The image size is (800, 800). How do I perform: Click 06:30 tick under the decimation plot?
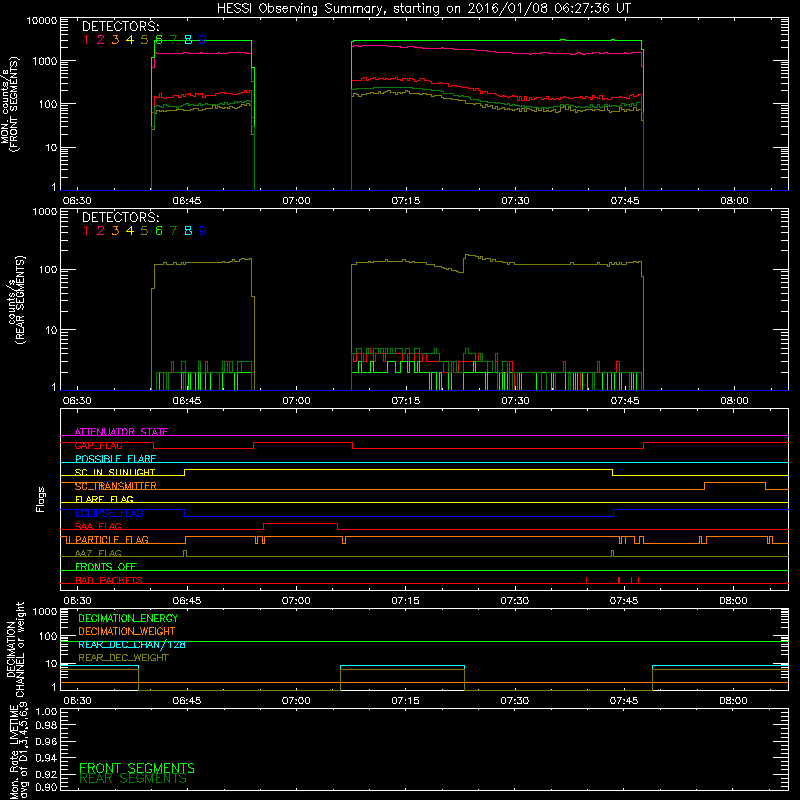pyautogui.click(x=78, y=701)
